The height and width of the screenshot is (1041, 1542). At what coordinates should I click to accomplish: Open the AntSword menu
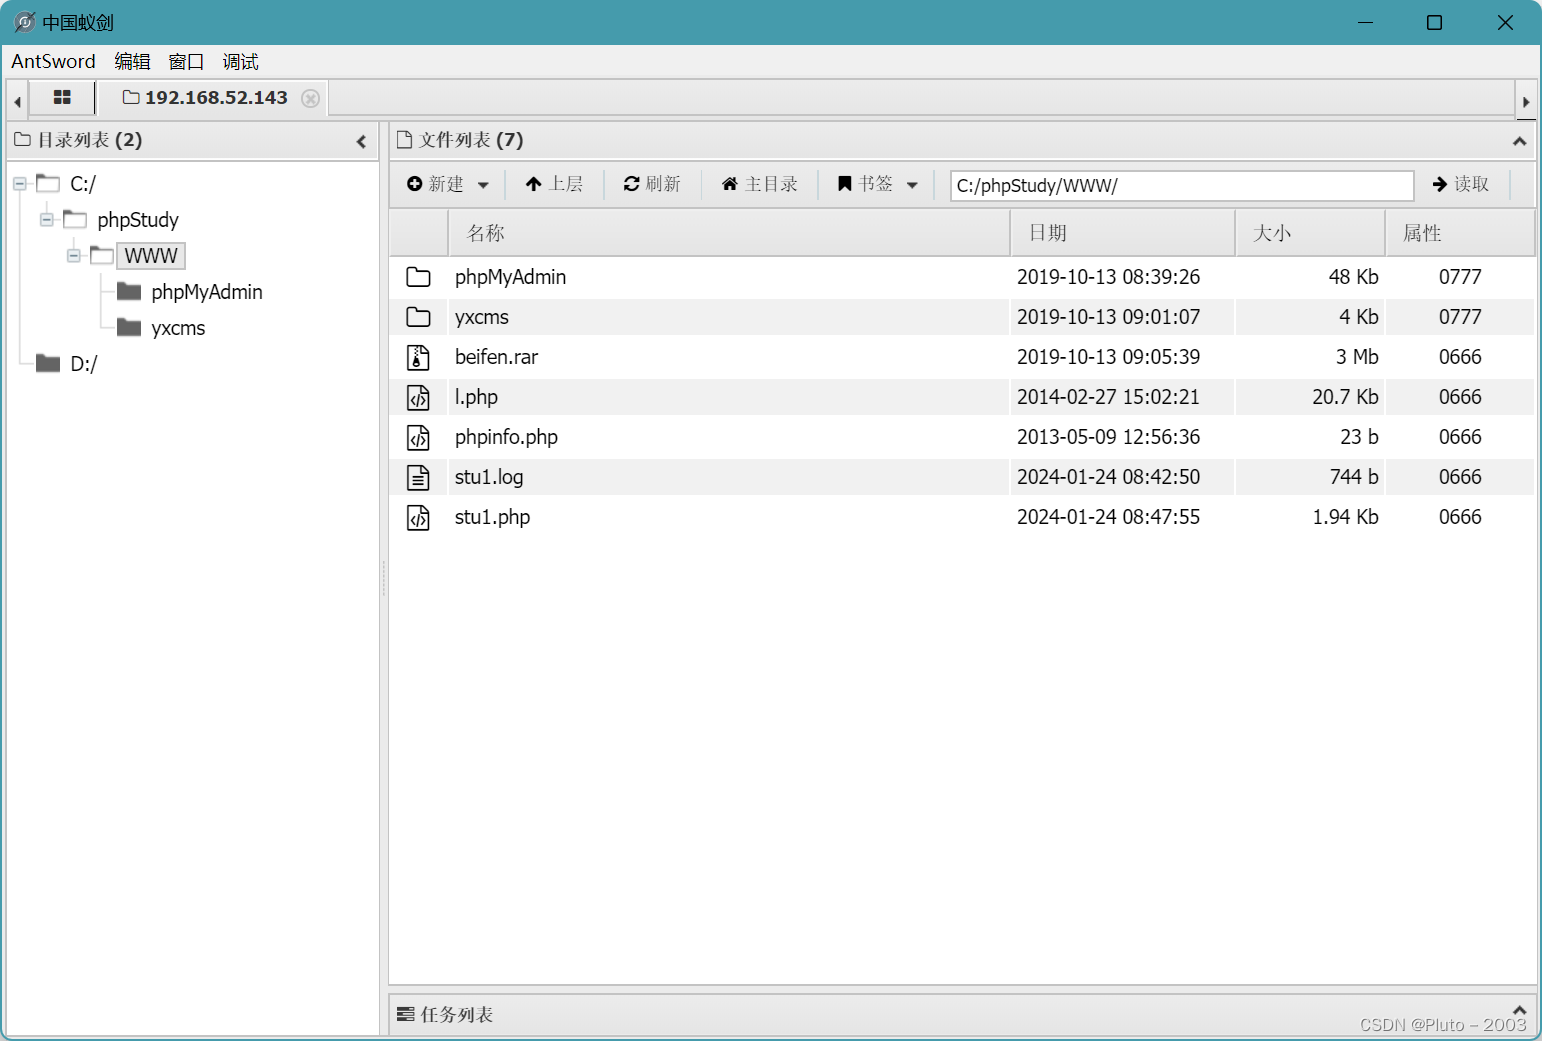pyautogui.click(x=53, y=61)
